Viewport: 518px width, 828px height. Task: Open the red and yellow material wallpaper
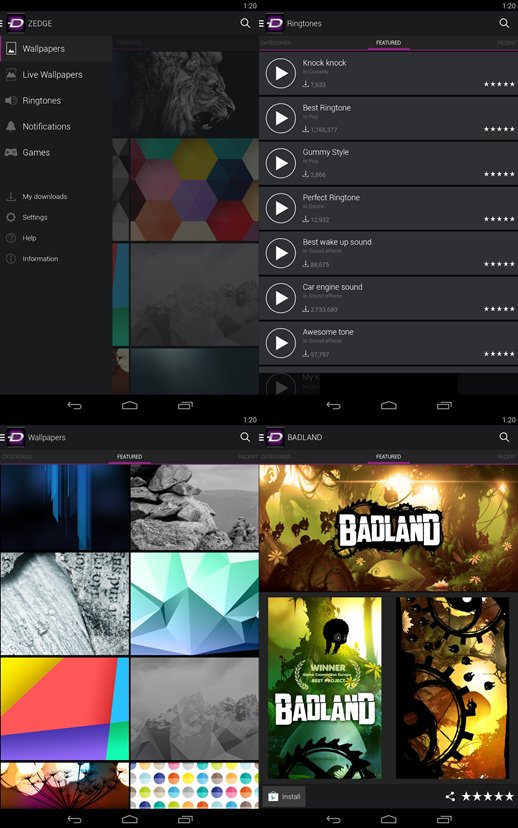pos(64,709)
